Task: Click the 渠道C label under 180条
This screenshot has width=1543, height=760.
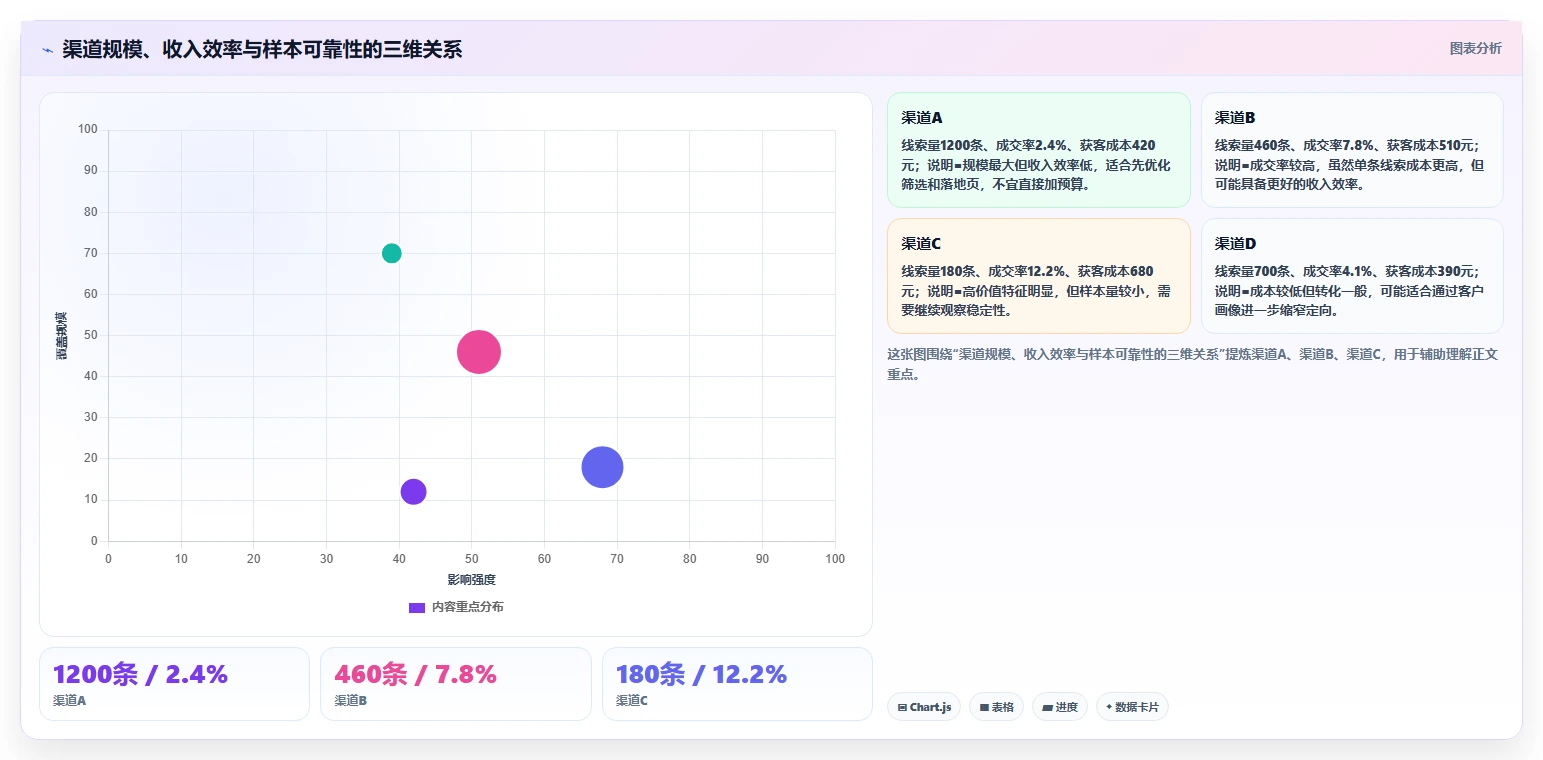Action: tap(632, 701)
